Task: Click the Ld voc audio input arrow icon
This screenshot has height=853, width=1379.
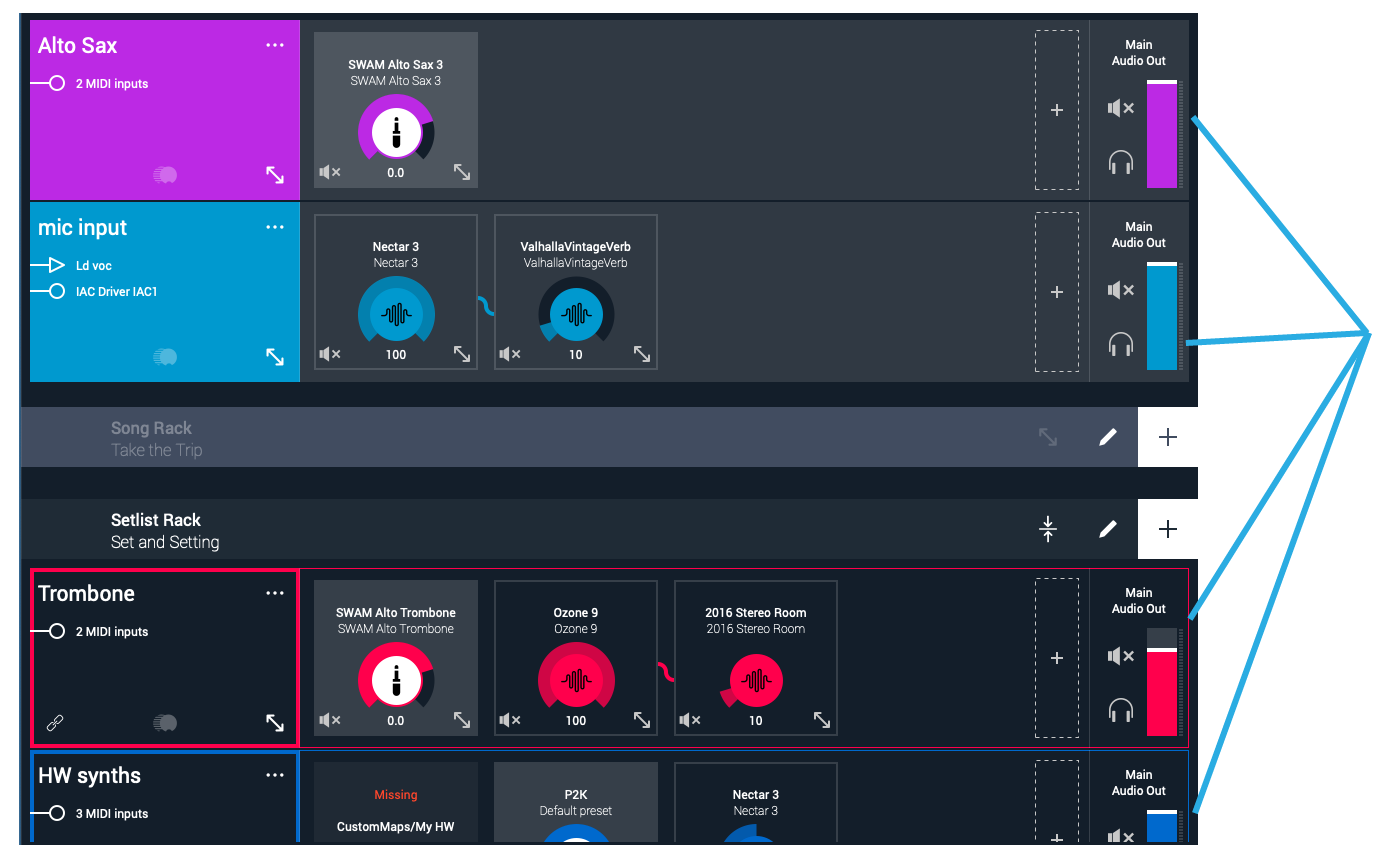Action: tap(56, 266)
